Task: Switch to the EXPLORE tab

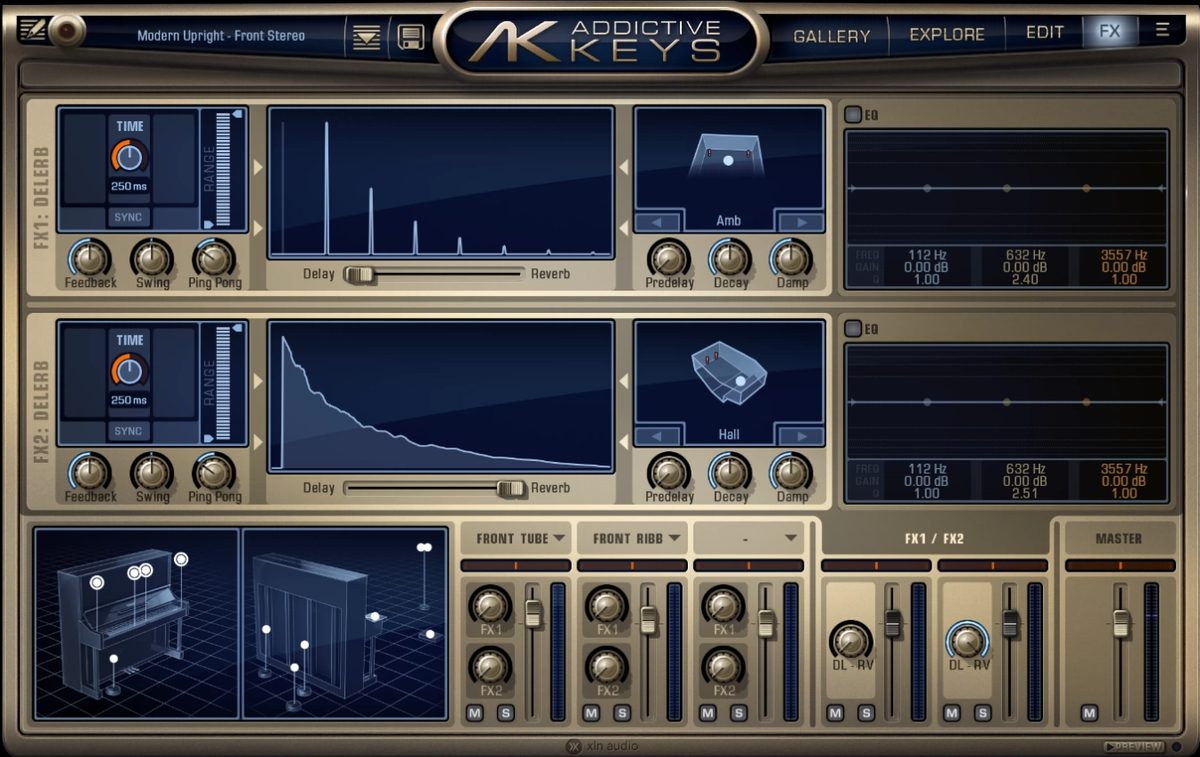Action: [947, 34]
